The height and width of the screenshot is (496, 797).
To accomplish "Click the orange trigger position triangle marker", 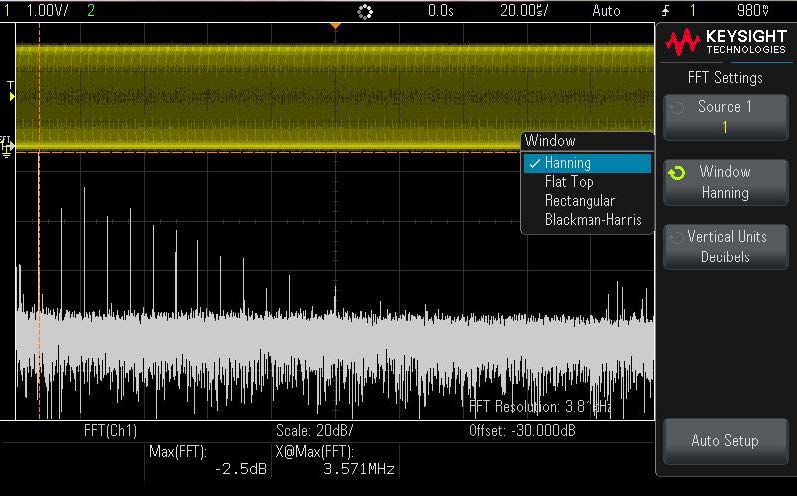I will pyautogui.click(x=335, y=25).
